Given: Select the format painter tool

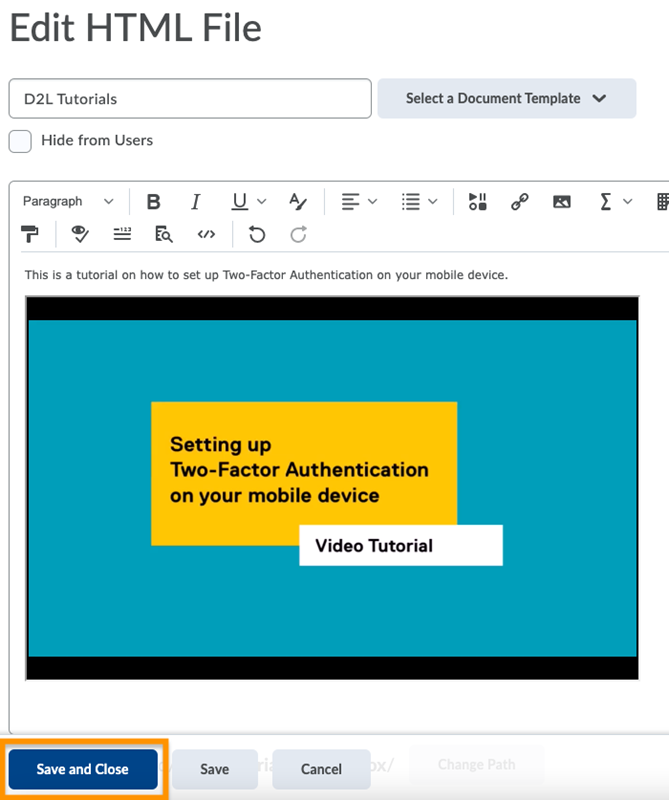Looking at the screenshot, I should (x=29, y=235).
